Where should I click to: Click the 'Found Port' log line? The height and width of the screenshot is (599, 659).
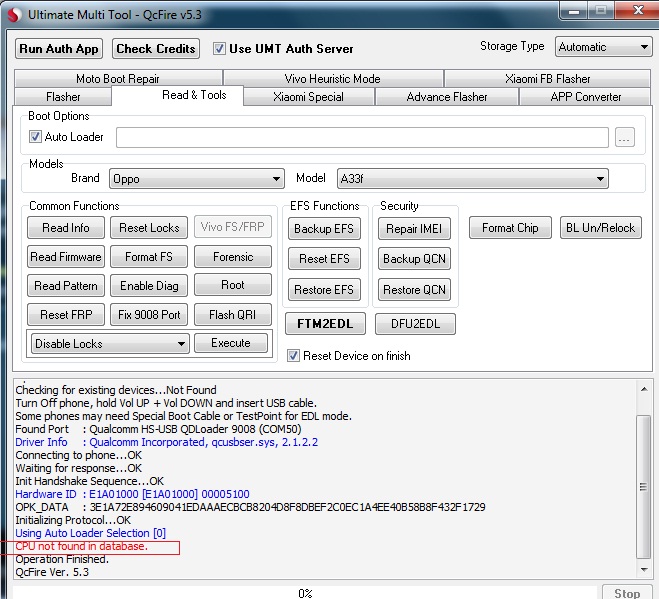(x=158, y=429)
